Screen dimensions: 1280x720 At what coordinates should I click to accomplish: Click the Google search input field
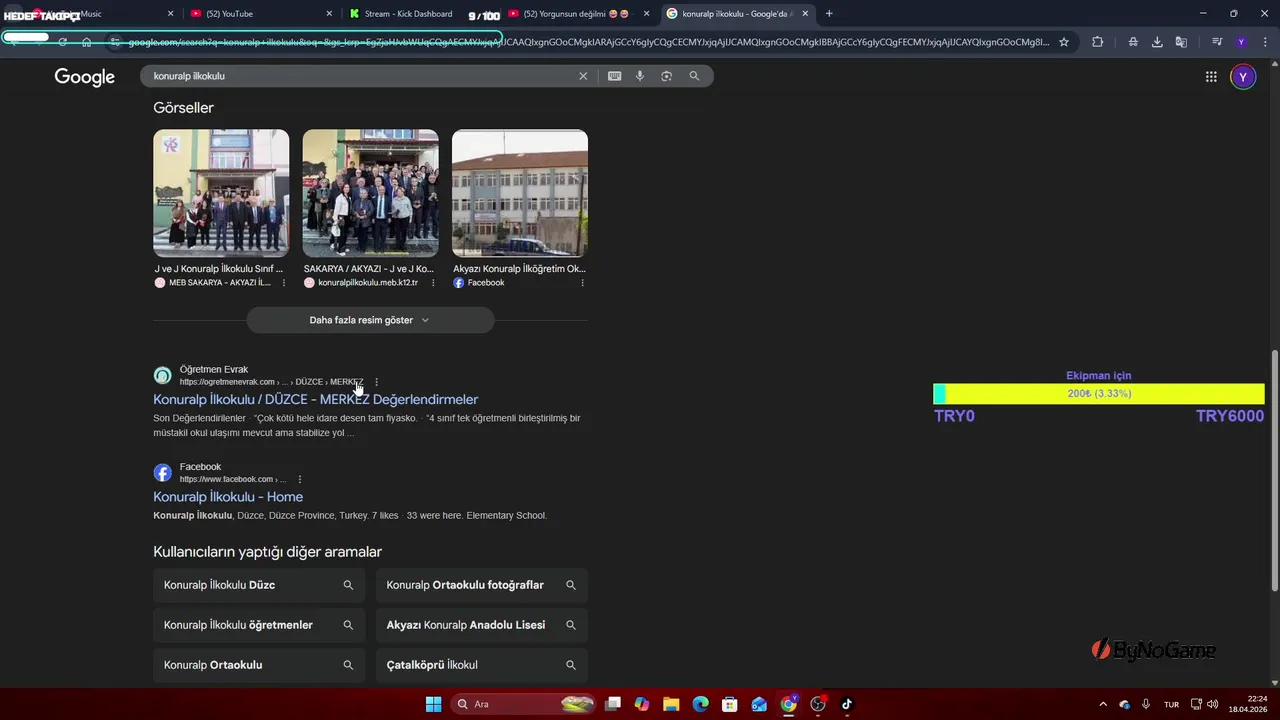click(360, 76)
